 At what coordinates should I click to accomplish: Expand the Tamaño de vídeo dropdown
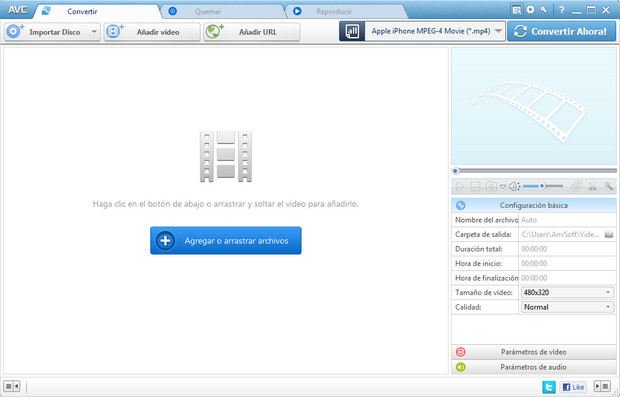pyautogui.click(x=567, y=293)
